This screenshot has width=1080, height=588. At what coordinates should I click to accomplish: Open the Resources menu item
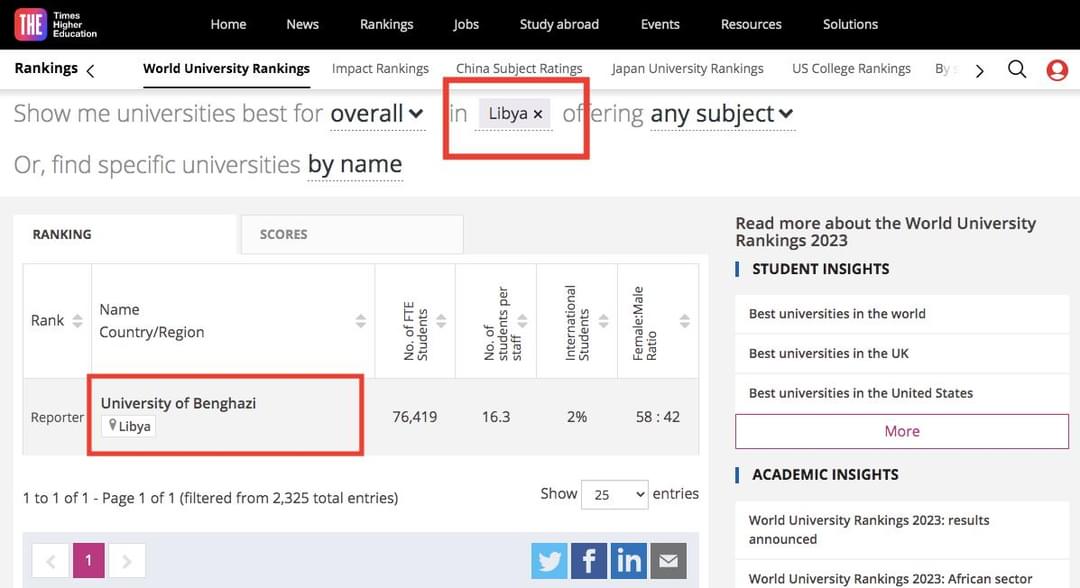click(751, 24)
